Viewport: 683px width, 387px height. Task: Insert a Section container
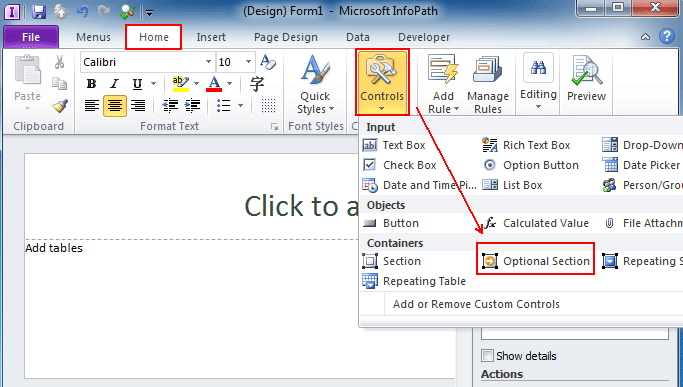[x=392, y=261]
